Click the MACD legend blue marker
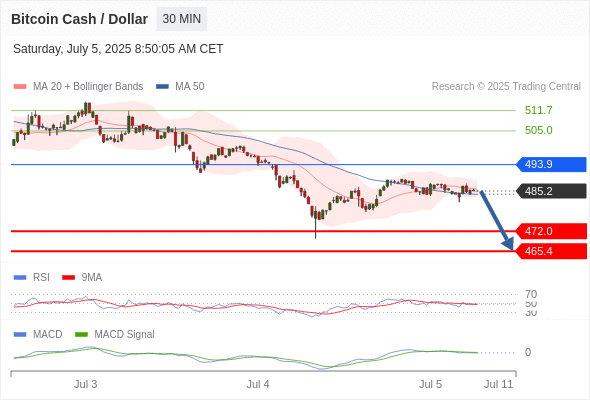This screenshot has width=590, height=400. coord(20,335)
